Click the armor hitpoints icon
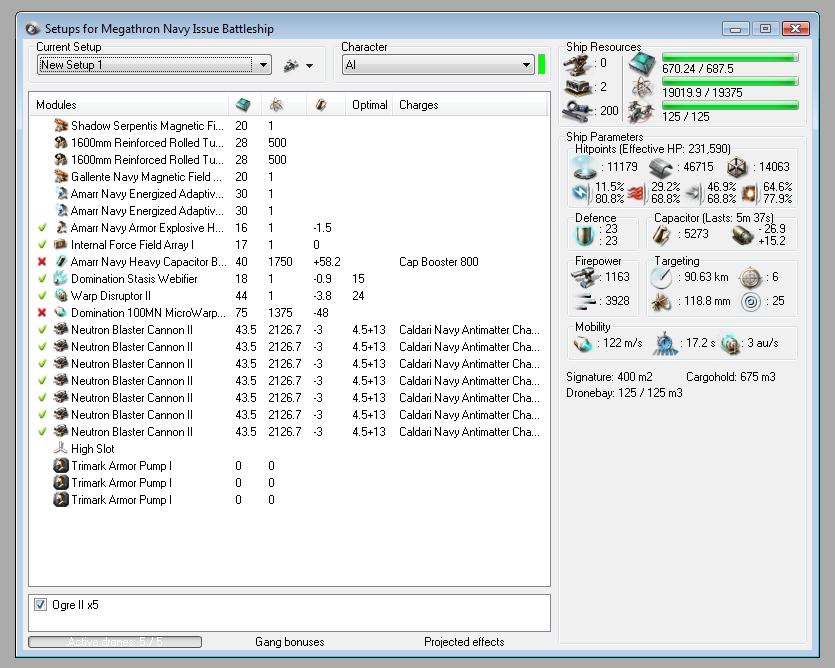 coord(660,167)
